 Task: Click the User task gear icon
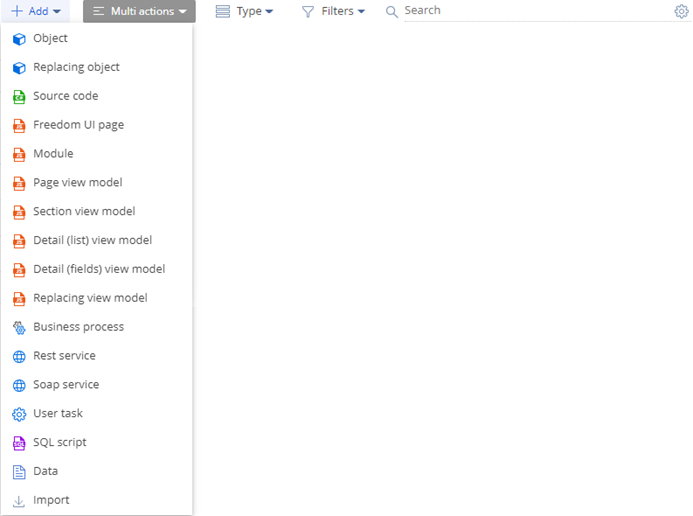click(19, 414)
